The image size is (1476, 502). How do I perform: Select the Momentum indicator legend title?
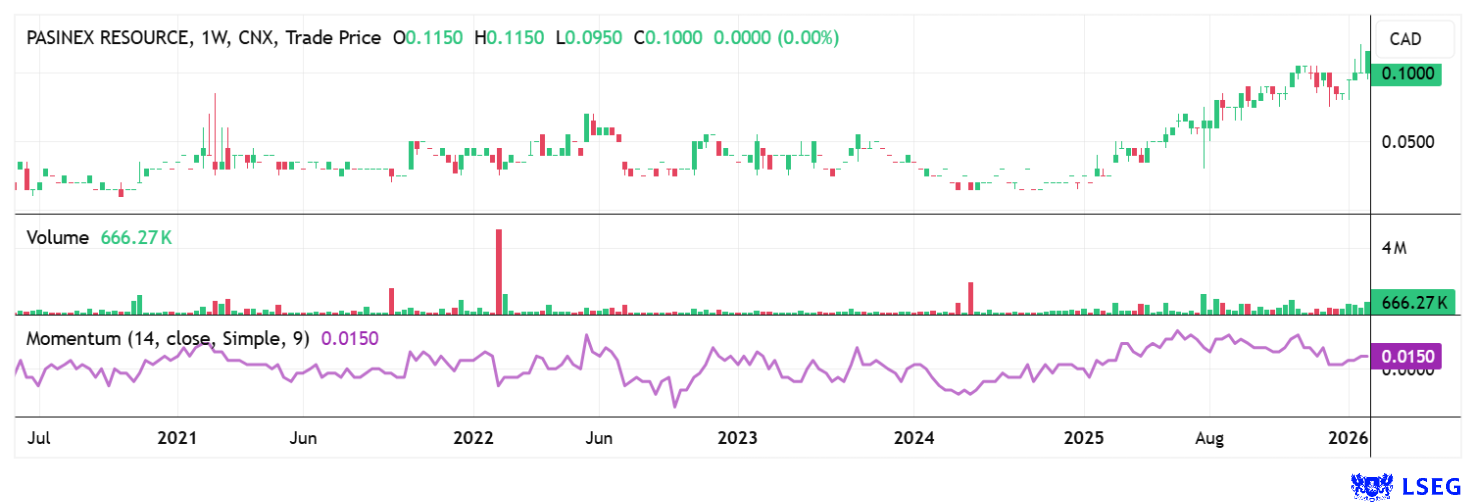[x=168, y=338]
